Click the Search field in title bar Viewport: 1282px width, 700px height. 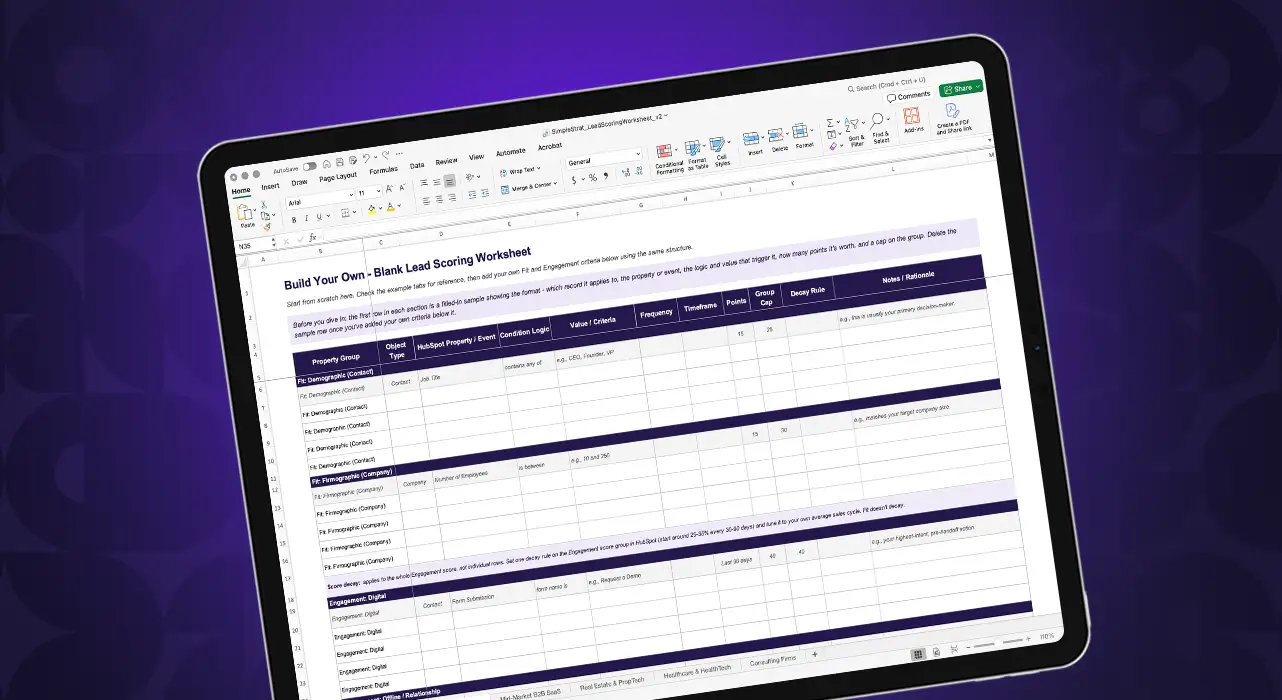click(886, 87)
